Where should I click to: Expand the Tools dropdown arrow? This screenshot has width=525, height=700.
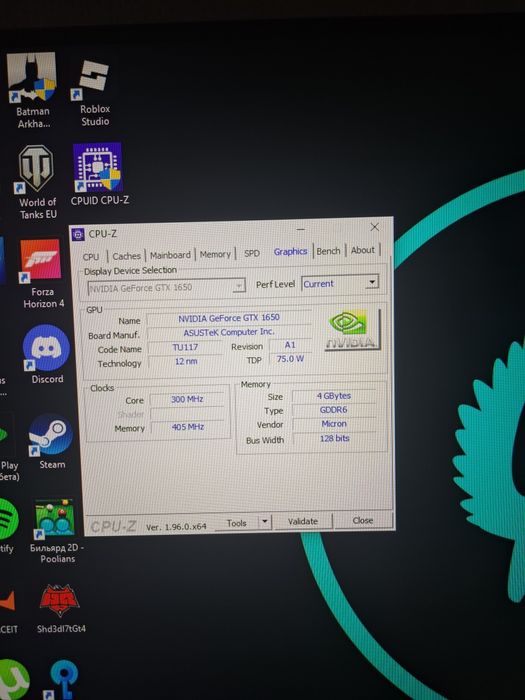click(x=265, y=521)
